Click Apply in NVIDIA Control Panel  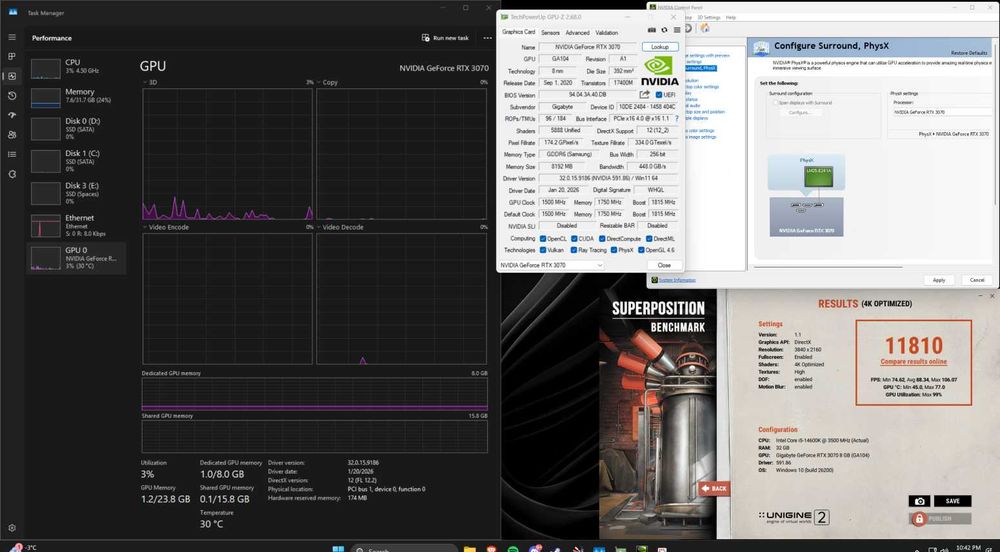point(939,280)
